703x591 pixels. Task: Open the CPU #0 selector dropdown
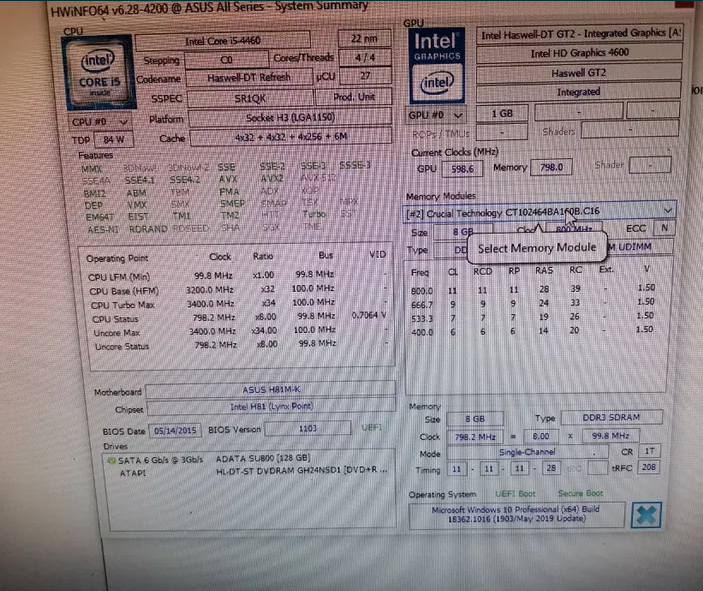pyautogui.click(x=95, y=121)
